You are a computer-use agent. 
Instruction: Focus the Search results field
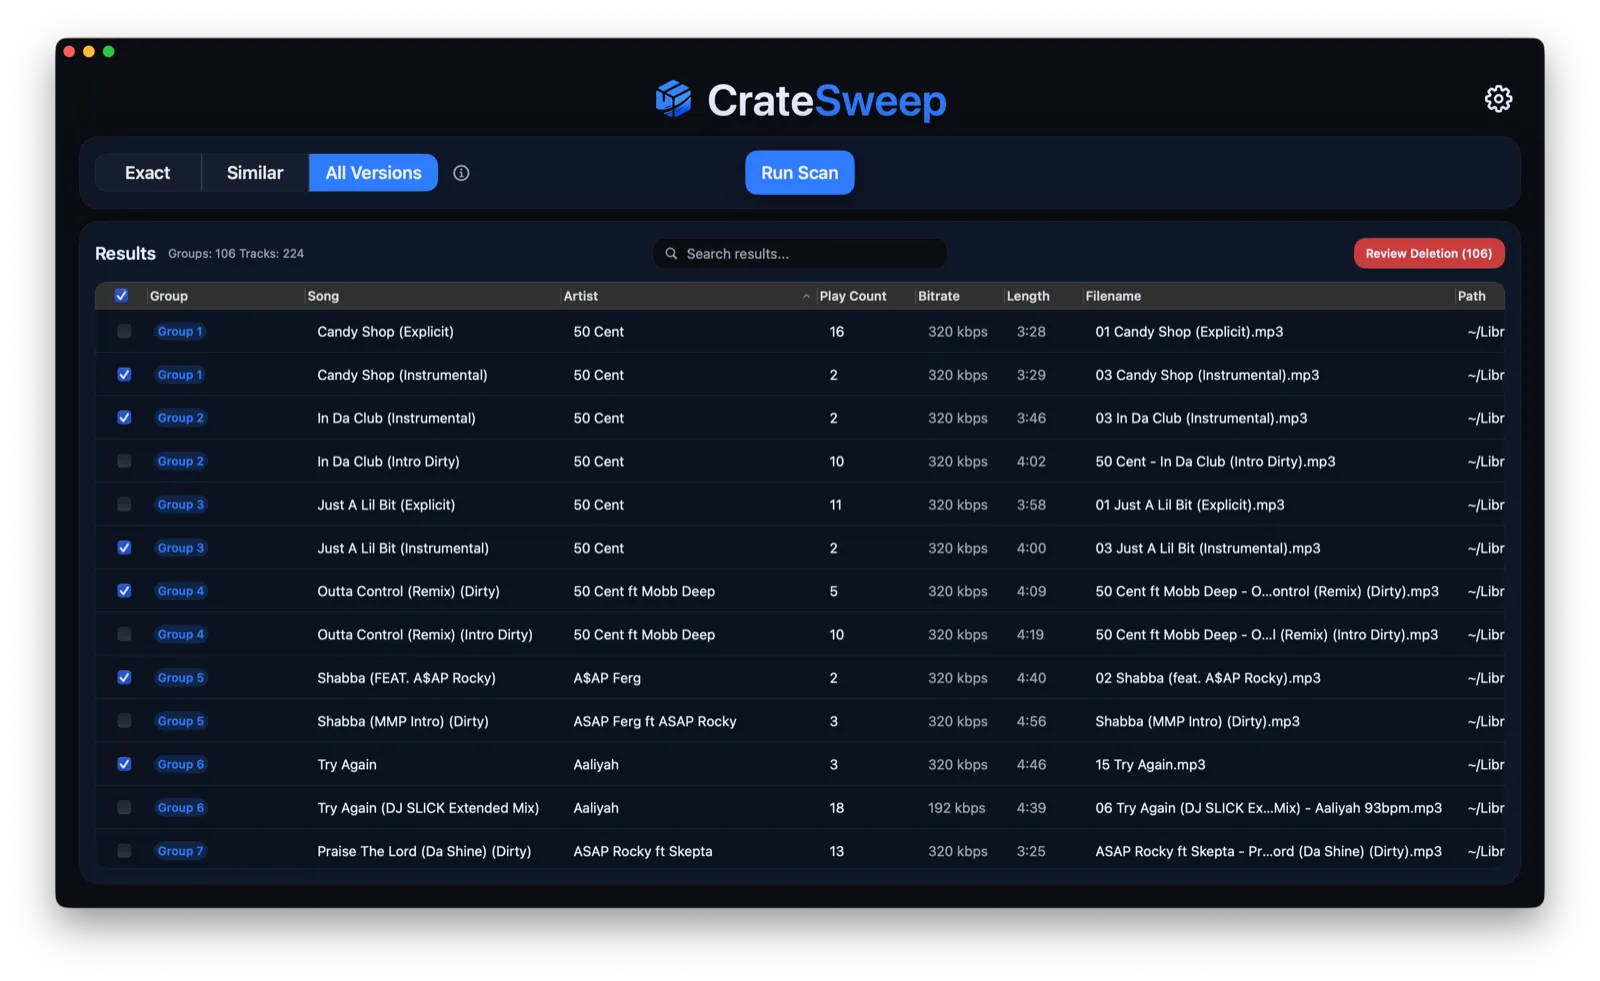(799, 254)
